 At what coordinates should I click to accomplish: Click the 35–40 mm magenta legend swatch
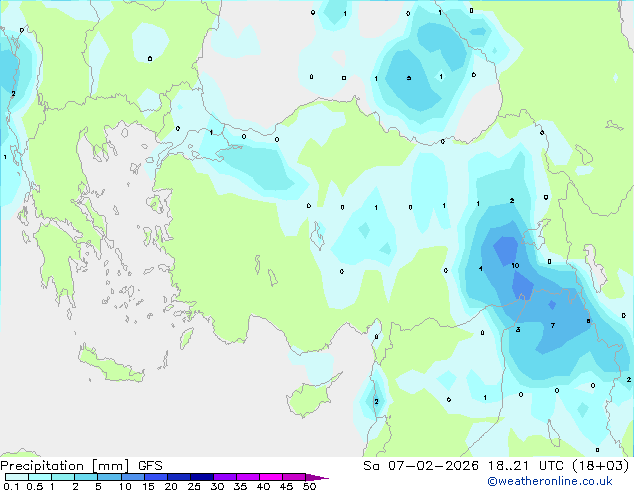pos(248,477)
